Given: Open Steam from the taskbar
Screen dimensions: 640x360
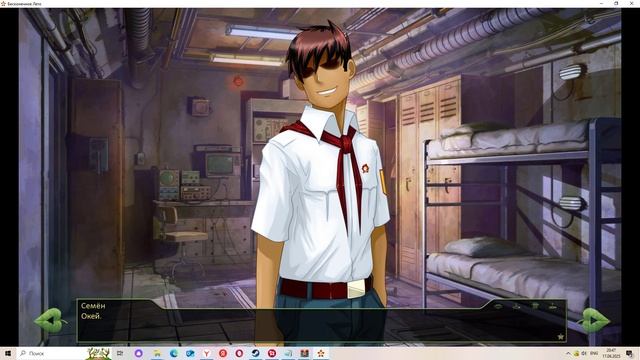Looking at the screenshot, I should click(256, 353).
